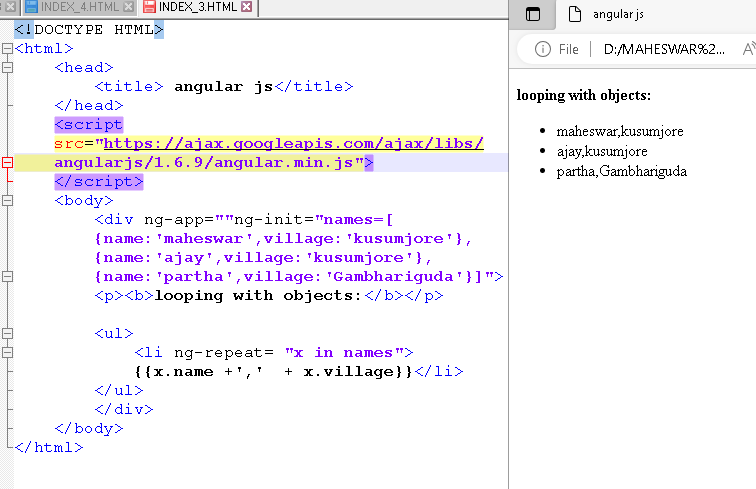The height and width of the screenshot is (489, 756).
Task: Close the partially hidden leftmost editor tab
Action: [x=10, y=7]
